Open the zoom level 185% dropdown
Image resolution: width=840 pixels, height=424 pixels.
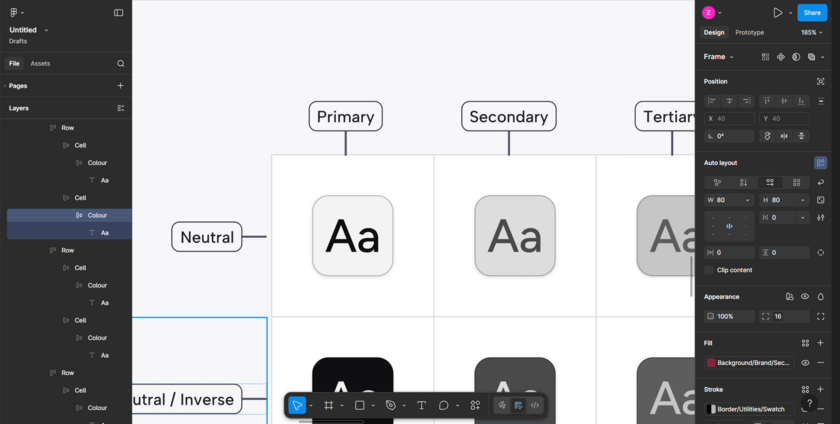tap(811, 33)
